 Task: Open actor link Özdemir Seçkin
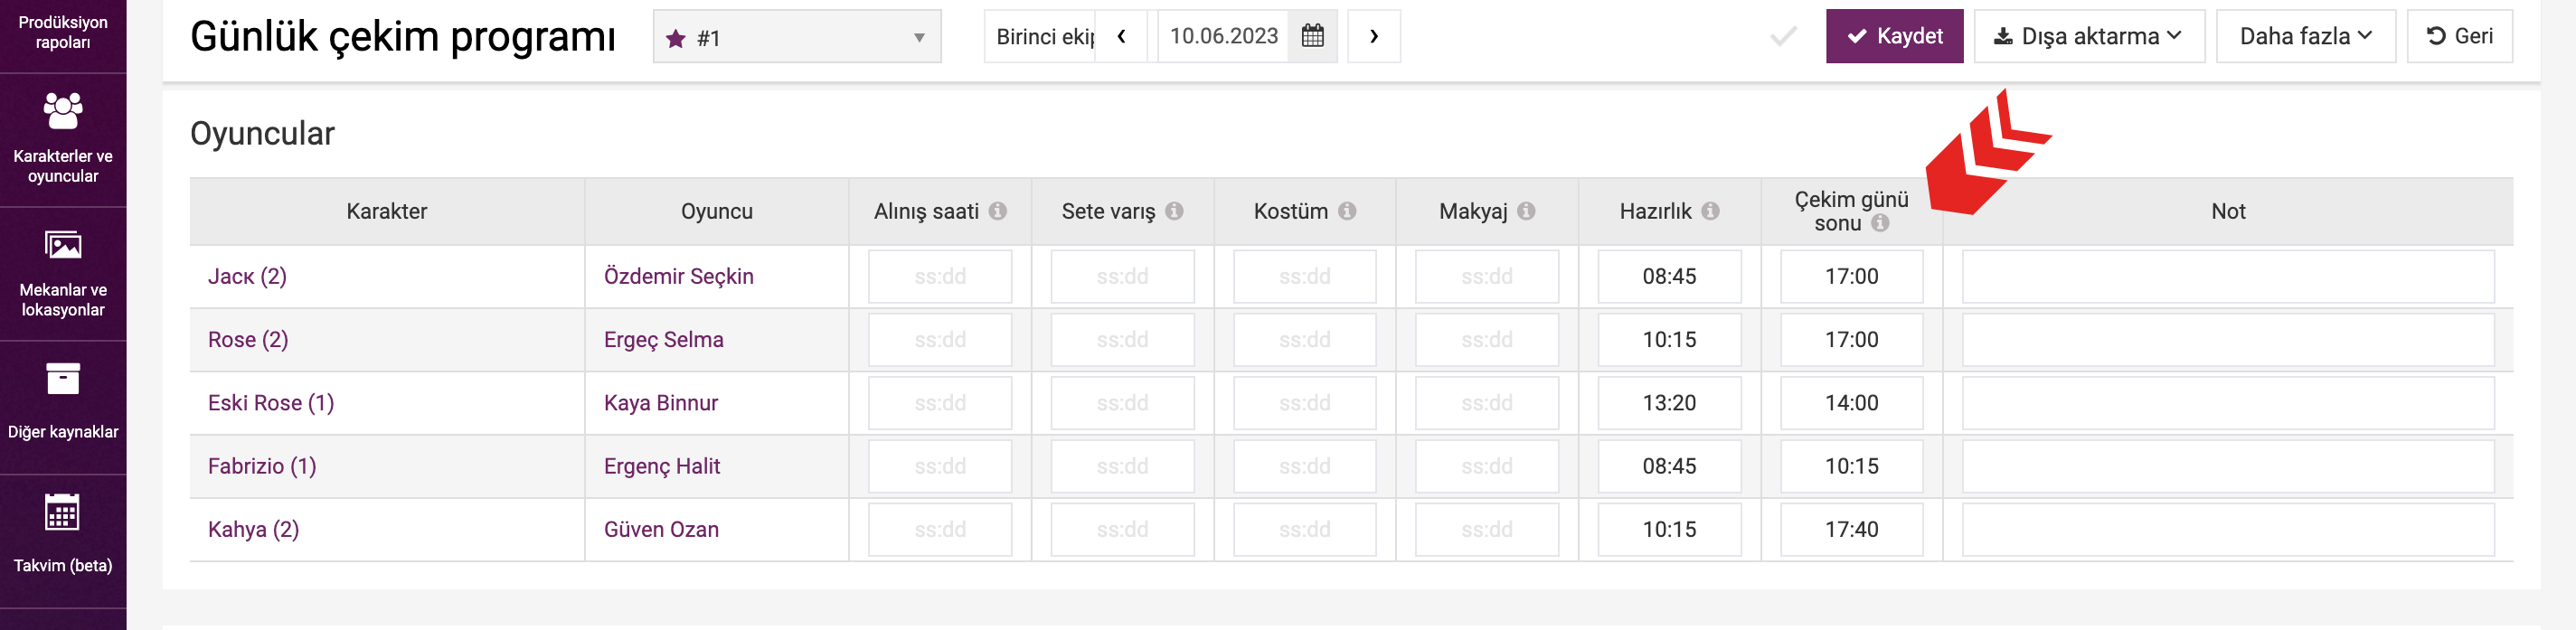(678, 277)
